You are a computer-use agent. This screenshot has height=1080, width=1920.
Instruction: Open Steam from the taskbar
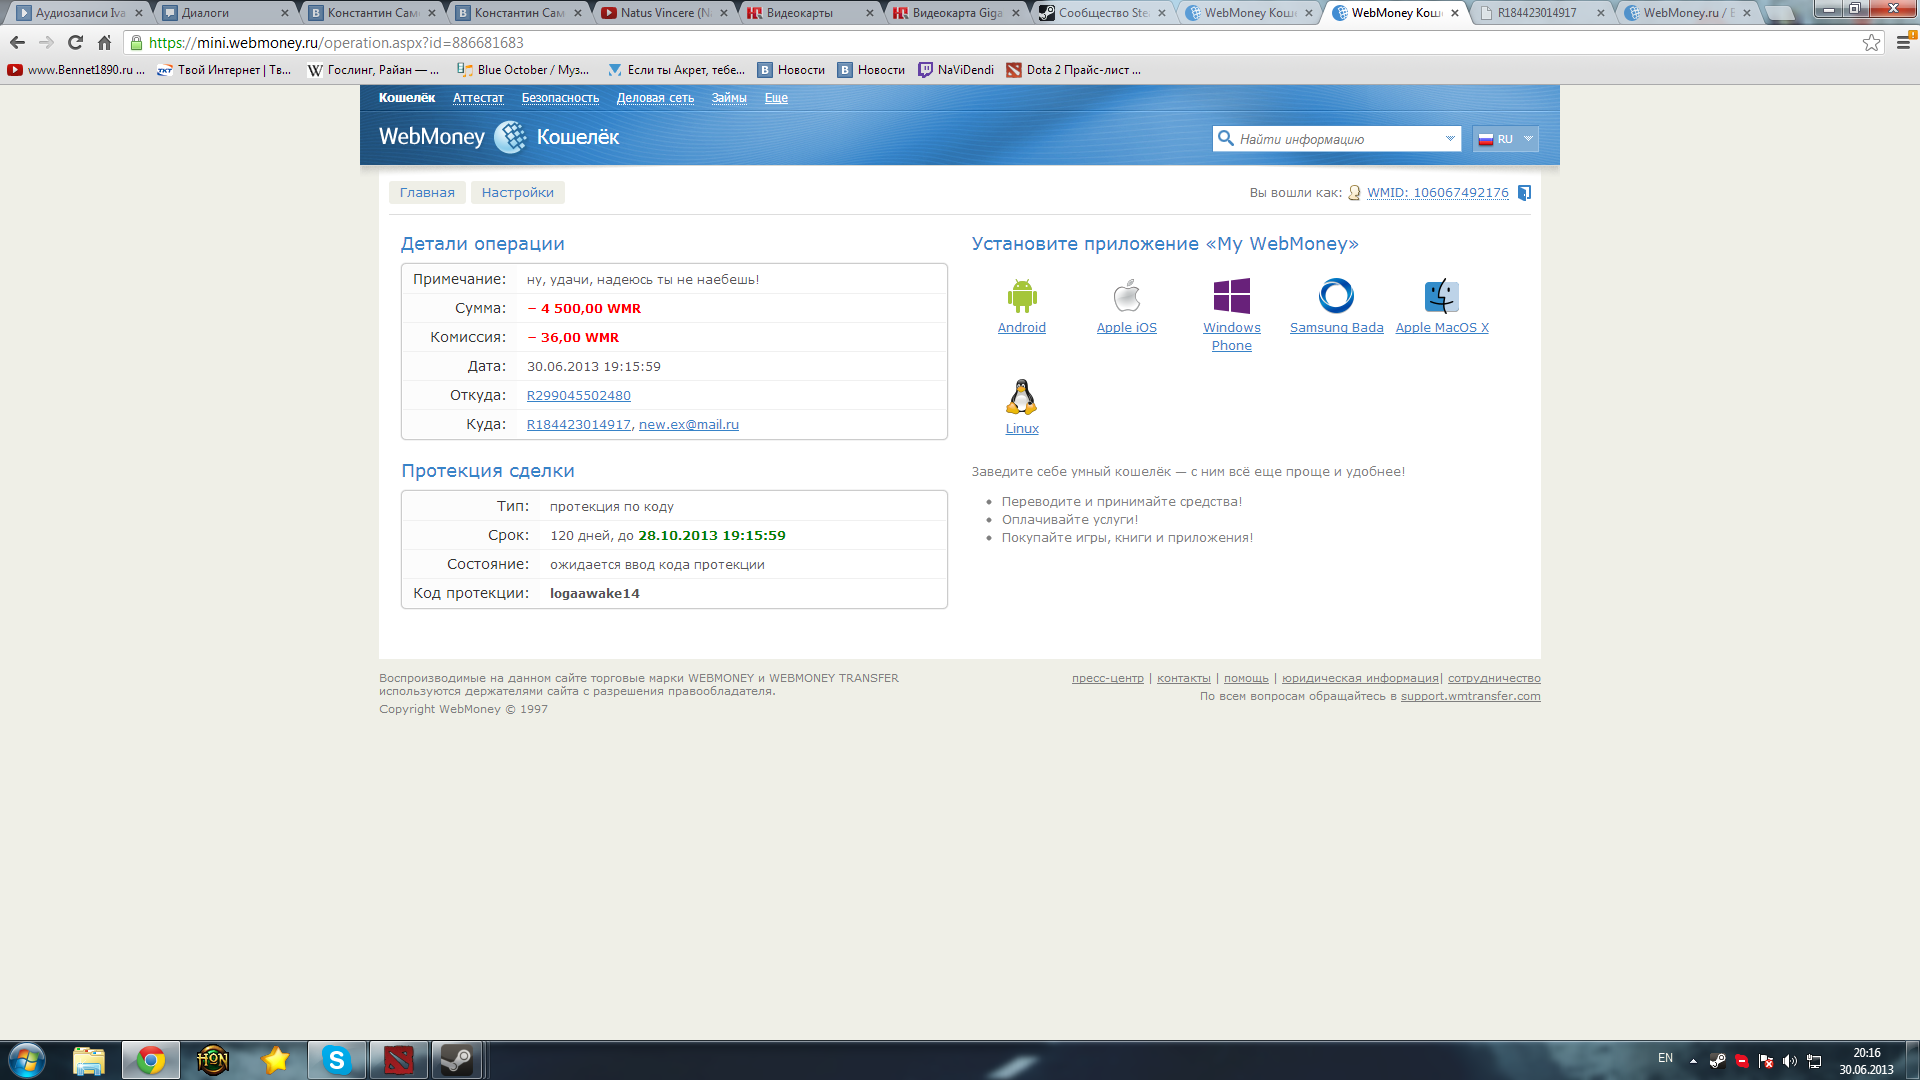tap(457, 1060)
